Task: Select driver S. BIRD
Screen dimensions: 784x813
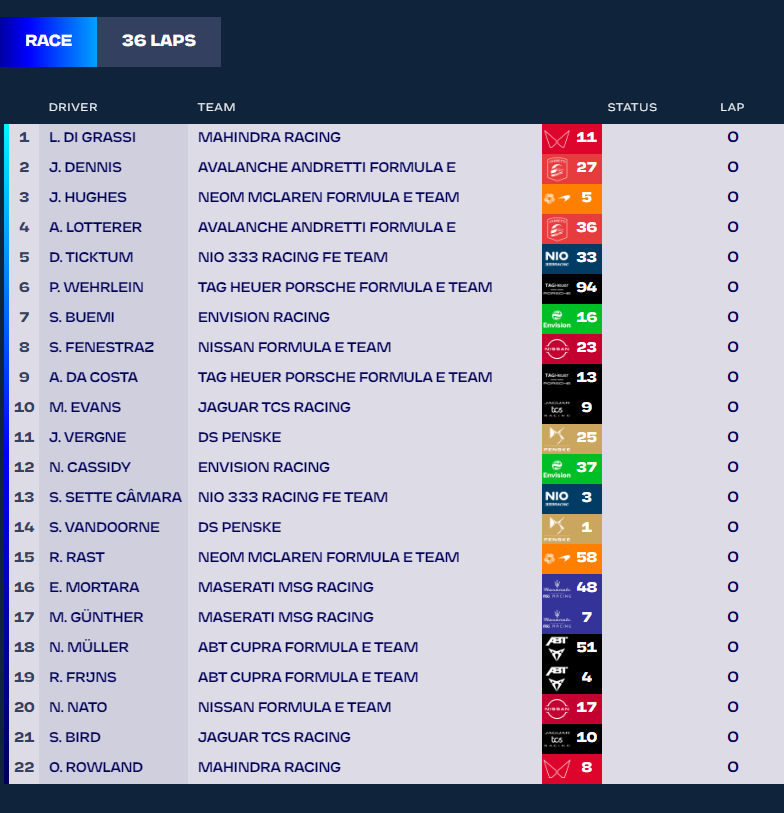Action: (75, 738)
